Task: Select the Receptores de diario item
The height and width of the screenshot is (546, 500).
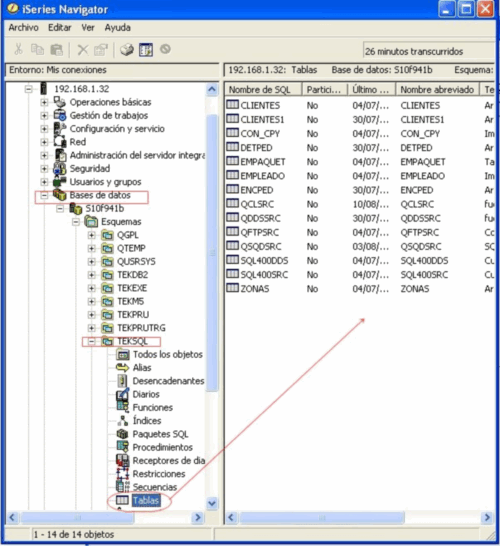Action: [169, 461]
